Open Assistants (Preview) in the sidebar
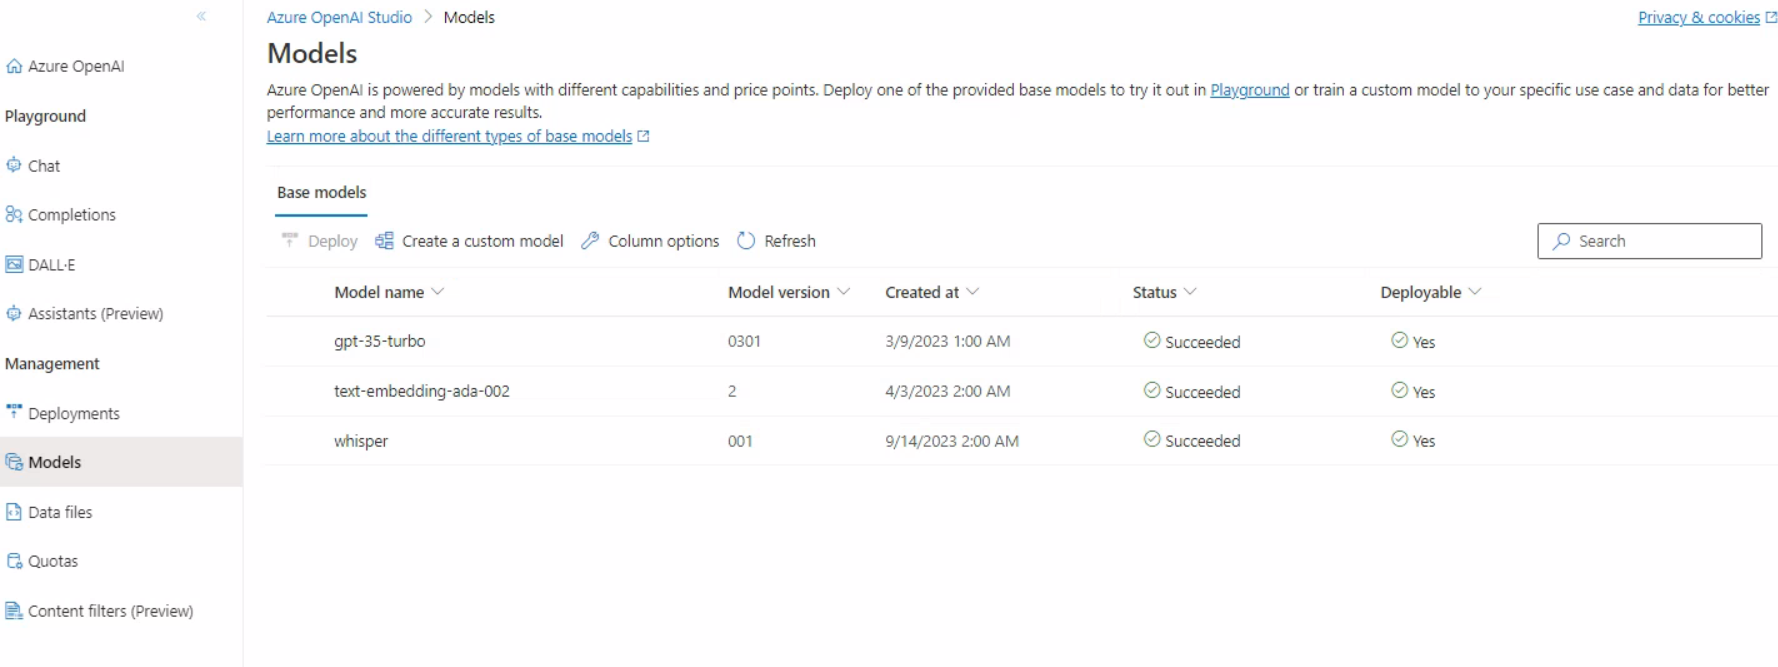1778x667 pixels. click(x=95, y=314)
